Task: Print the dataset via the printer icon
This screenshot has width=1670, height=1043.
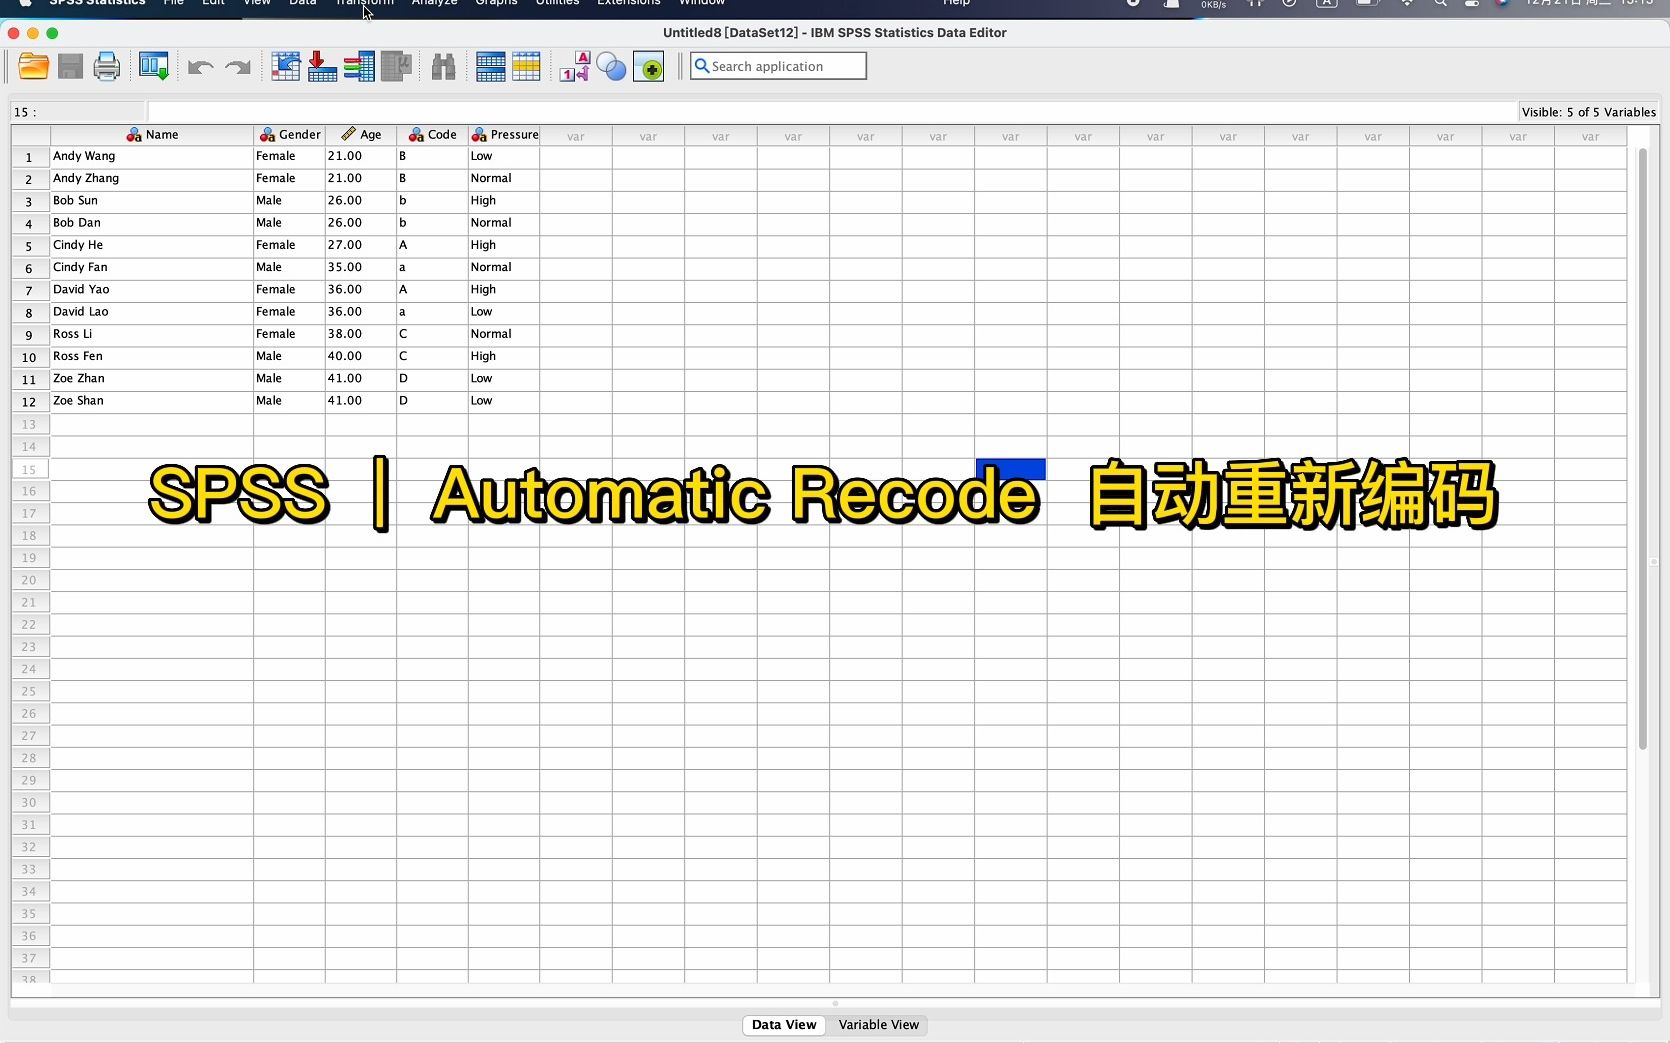Action: [105, 66]
